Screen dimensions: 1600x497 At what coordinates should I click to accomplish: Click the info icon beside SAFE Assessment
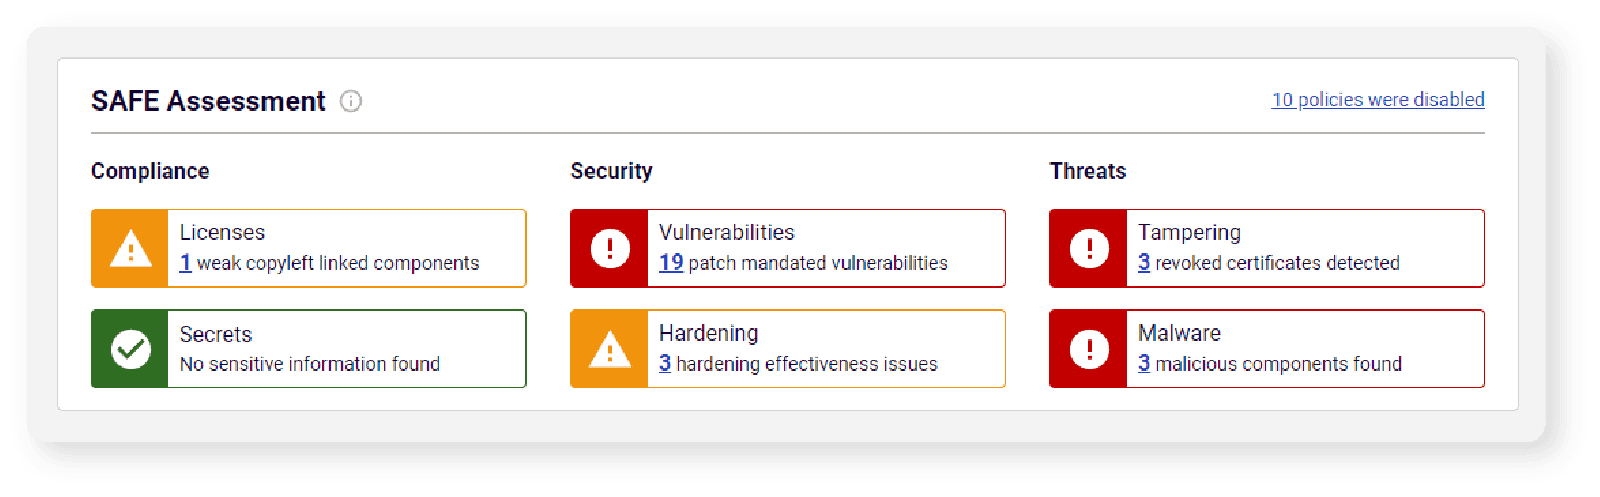coord(351,101)
